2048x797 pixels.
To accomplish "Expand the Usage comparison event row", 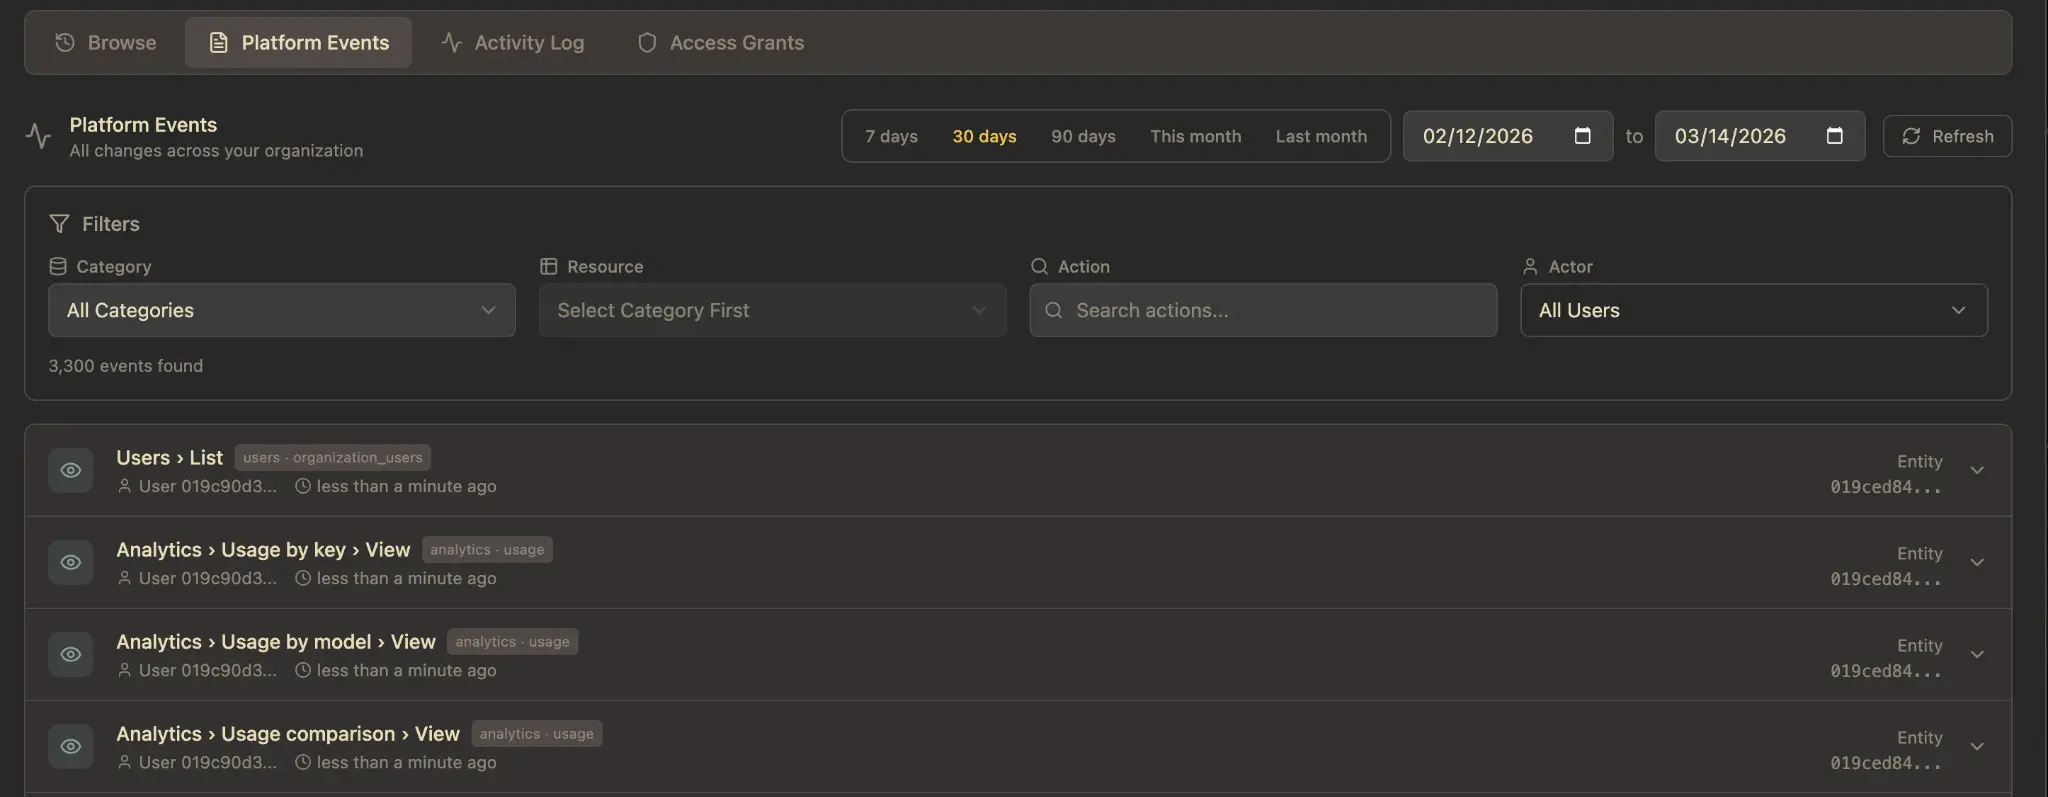I will (x=1977, y=746).
